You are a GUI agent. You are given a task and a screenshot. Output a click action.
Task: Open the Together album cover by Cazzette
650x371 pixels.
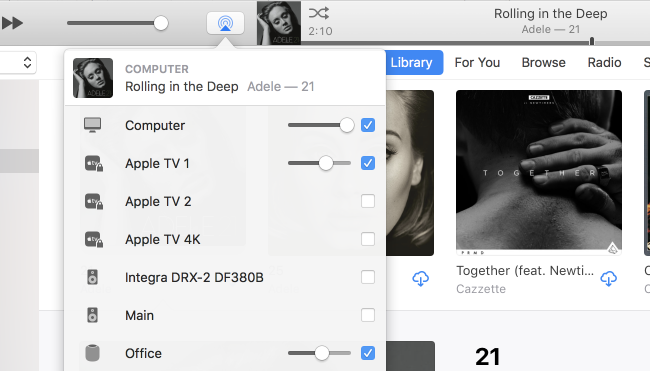tap(538, 173)
